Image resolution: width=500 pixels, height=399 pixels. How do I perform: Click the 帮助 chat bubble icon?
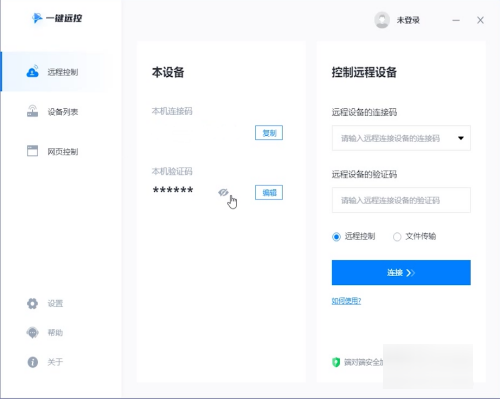(32, 332)
